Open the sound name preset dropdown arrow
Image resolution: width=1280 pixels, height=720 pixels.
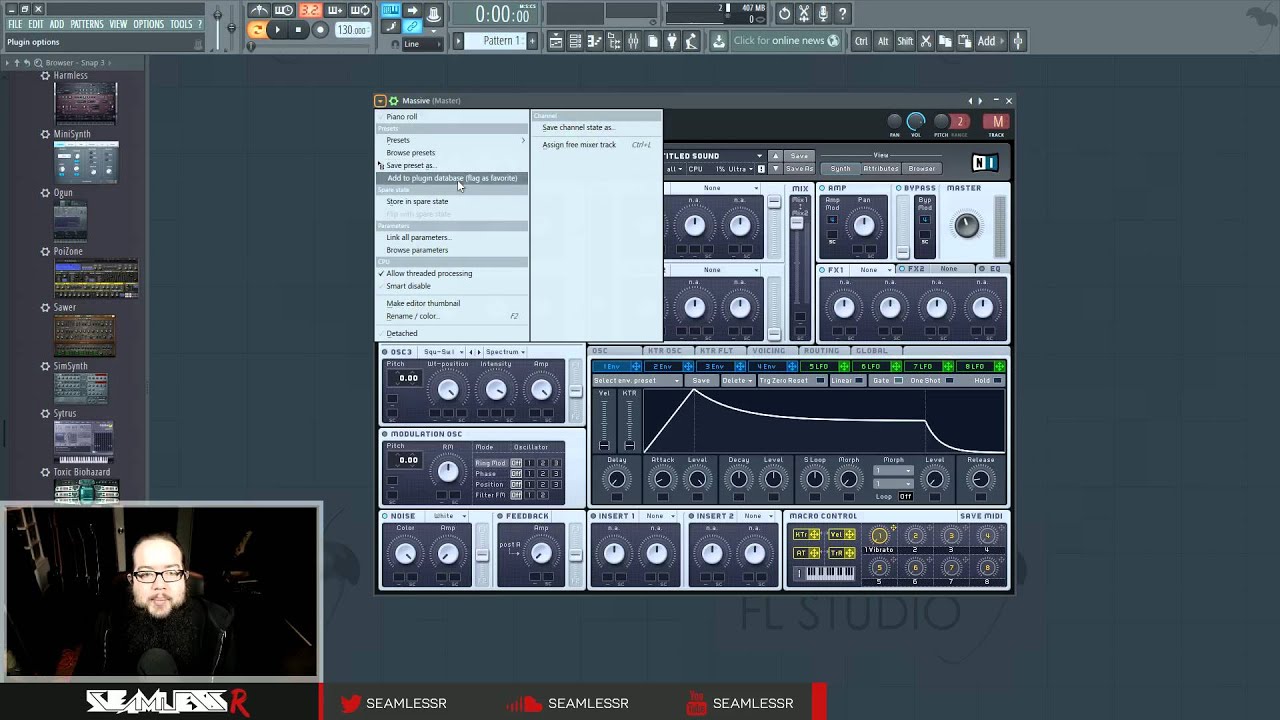tap(760, 156)
